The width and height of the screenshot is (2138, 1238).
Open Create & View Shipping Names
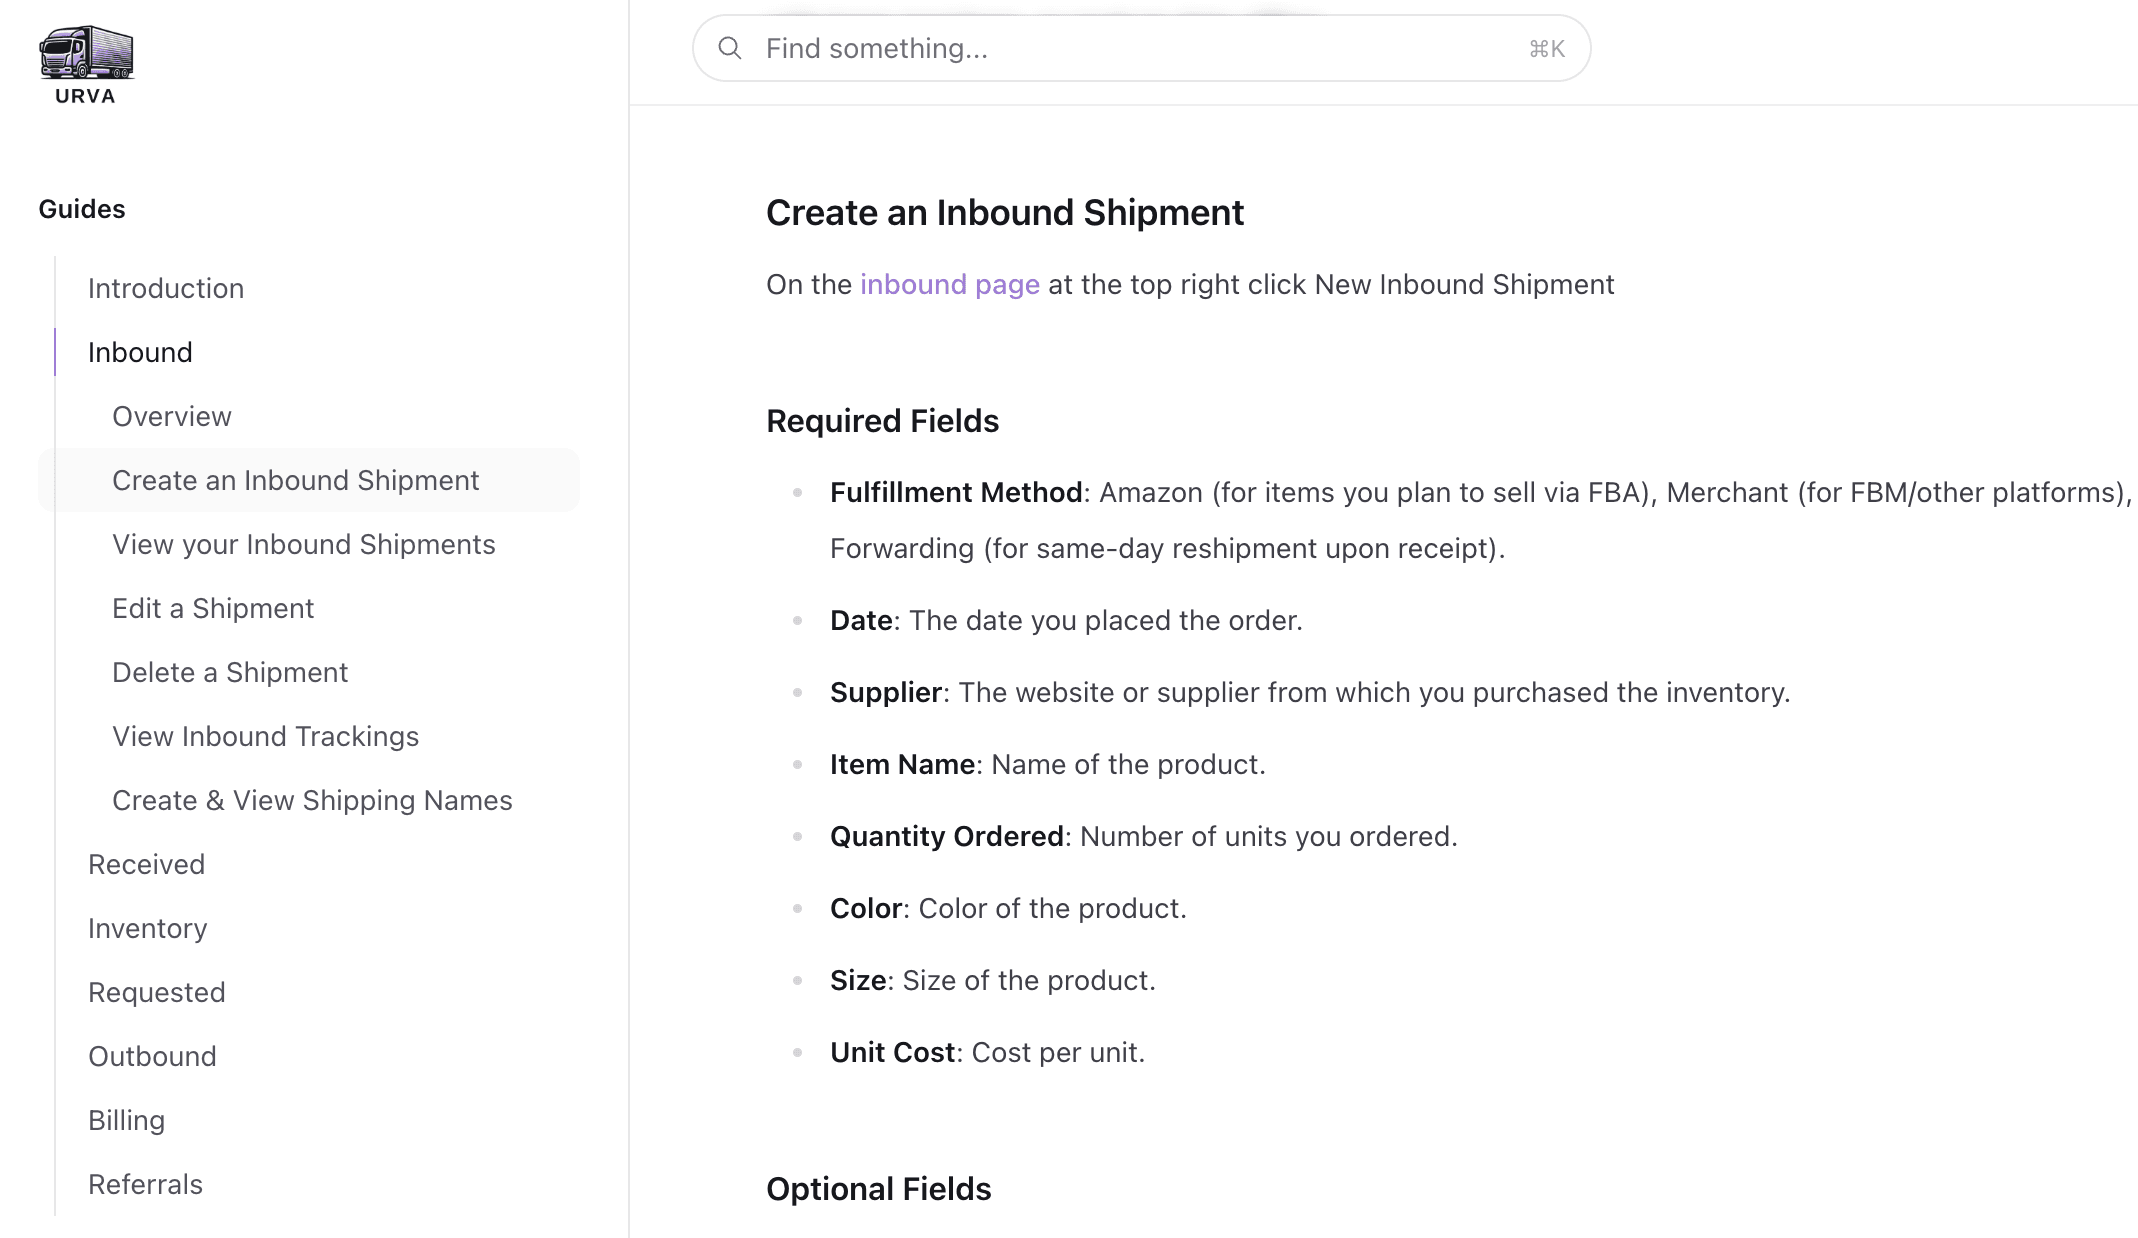312,800
